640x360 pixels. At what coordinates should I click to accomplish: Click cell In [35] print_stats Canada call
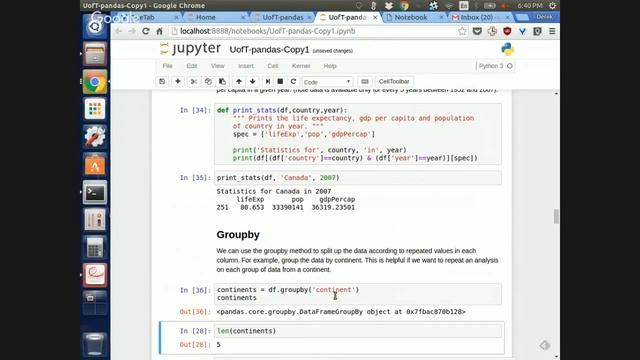click(x=358, y=178)
